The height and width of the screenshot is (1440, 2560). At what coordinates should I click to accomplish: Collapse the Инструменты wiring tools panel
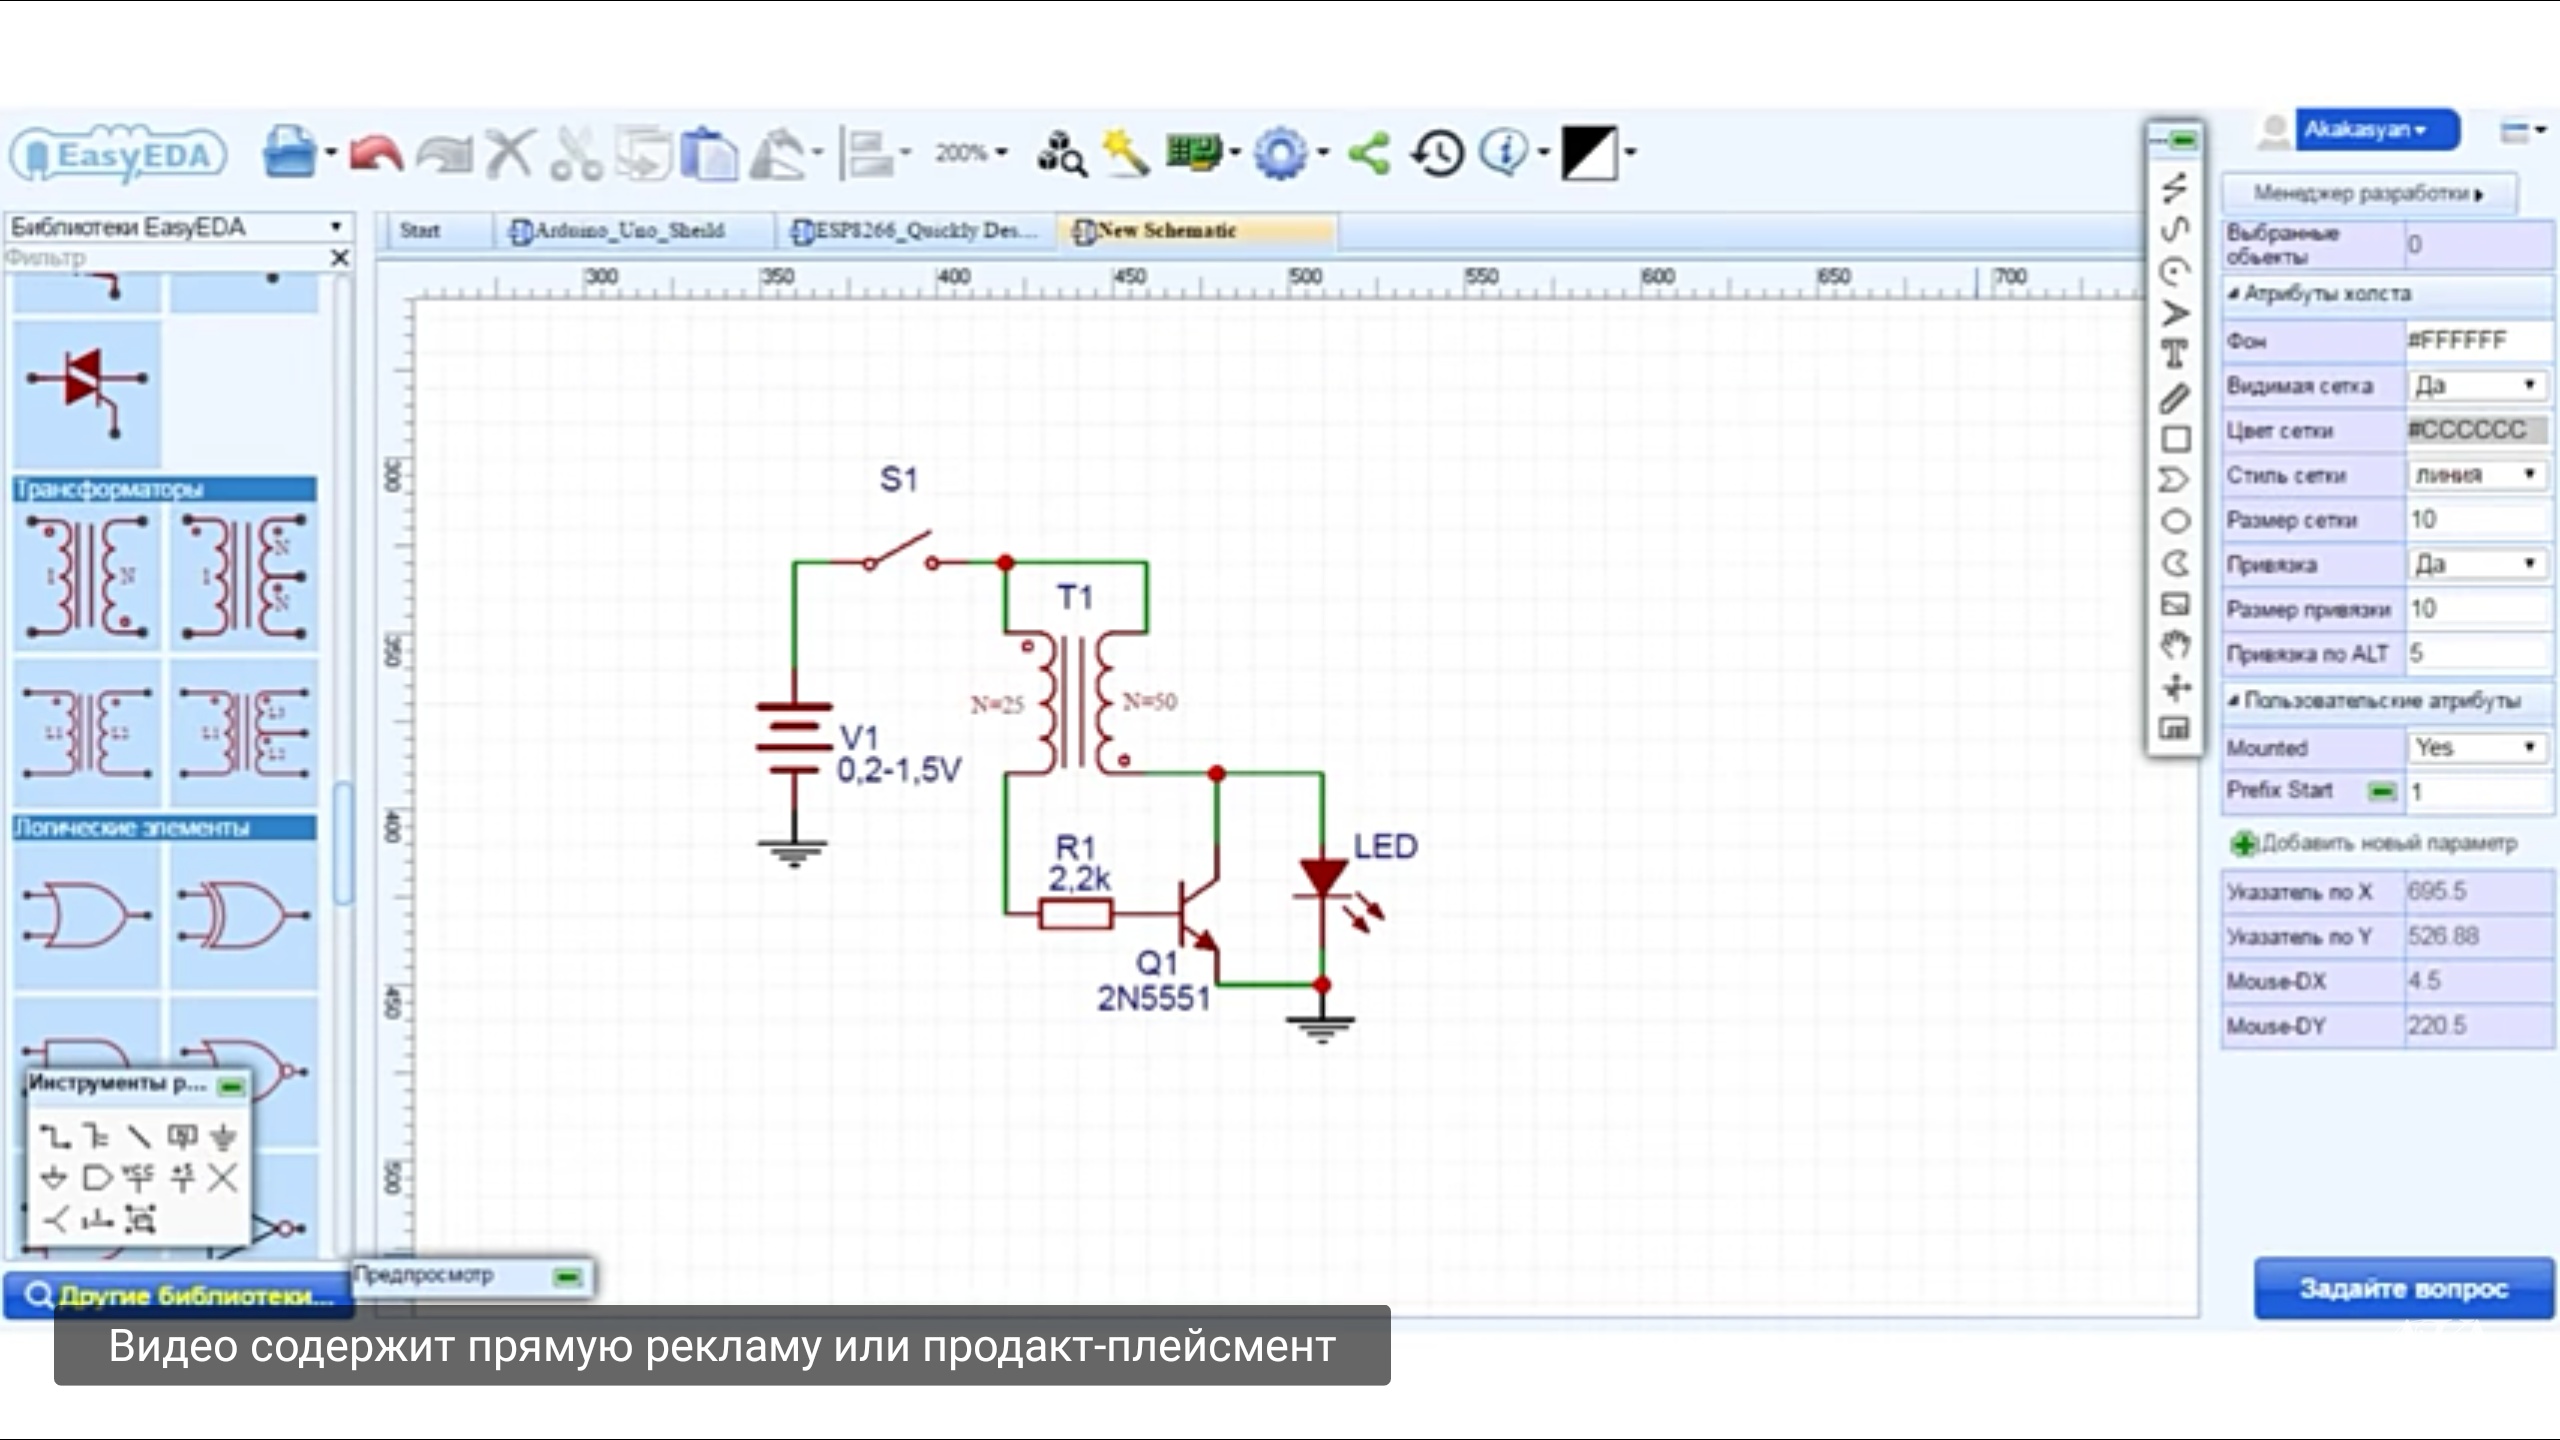(x=231, y=1086)
